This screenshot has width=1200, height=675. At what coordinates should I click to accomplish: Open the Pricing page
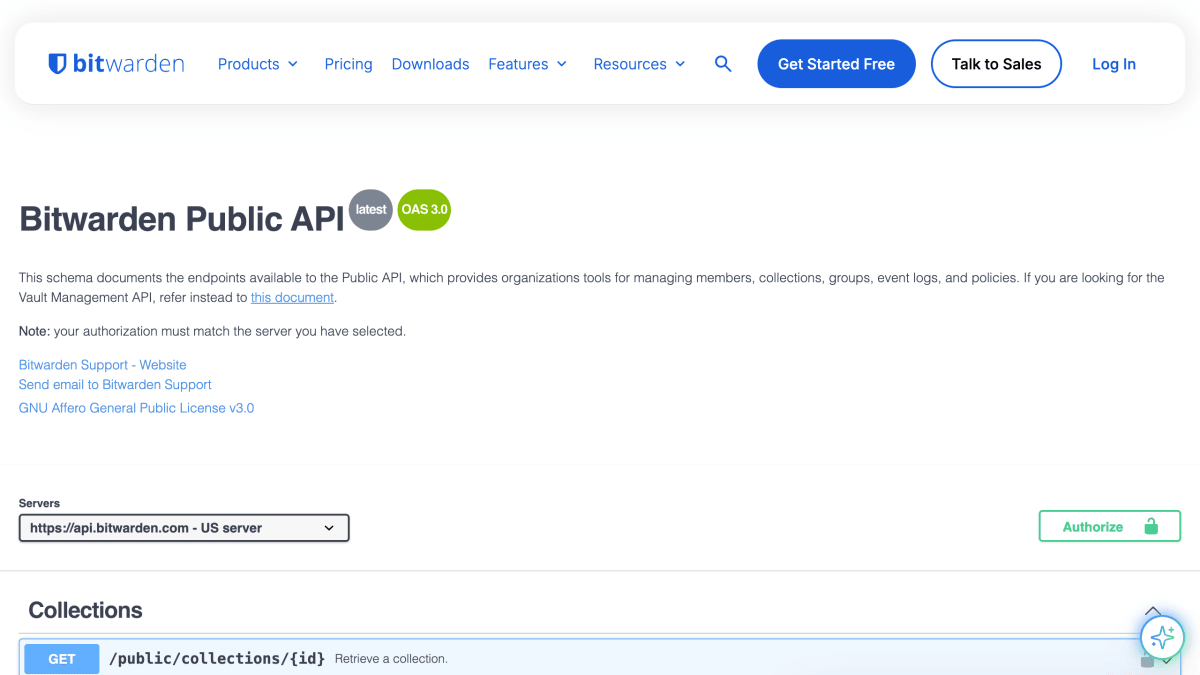(348, 64)
